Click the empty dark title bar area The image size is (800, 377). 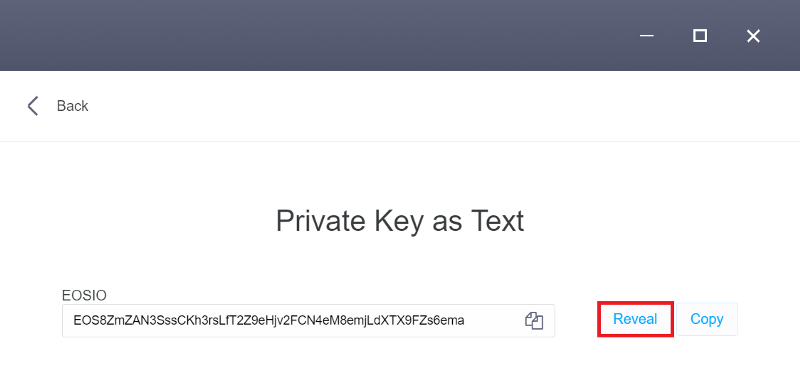click(x=306, y=36)
